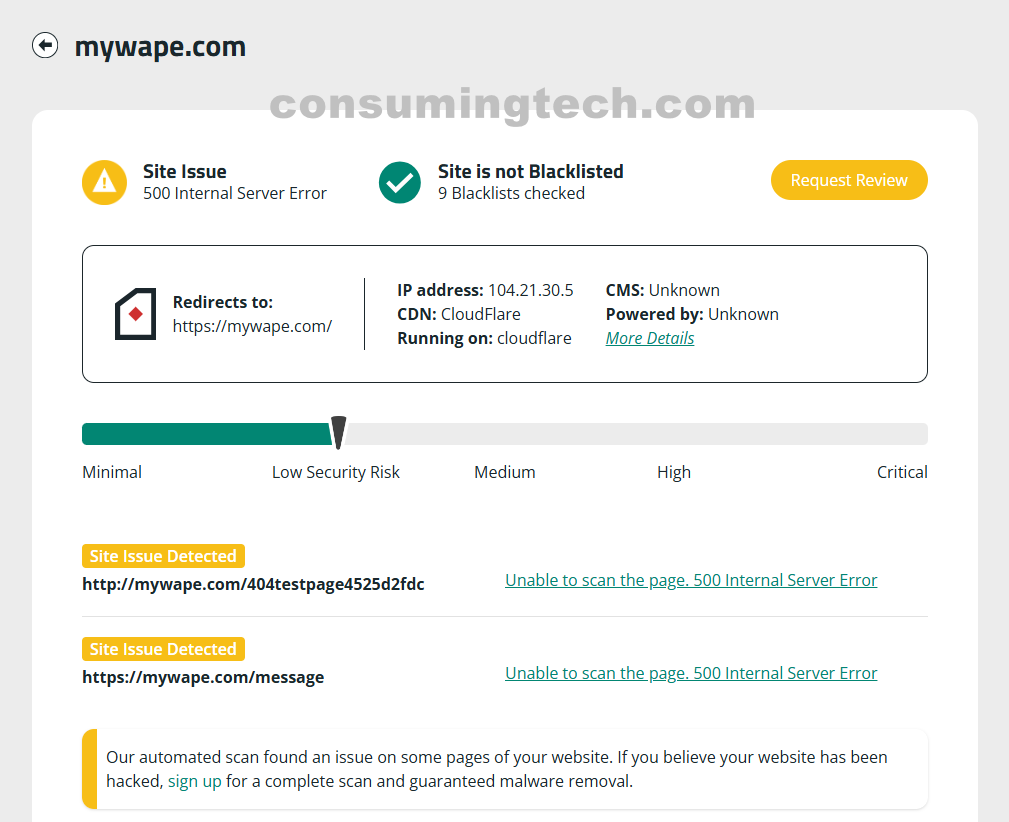Click the redirect URL https://mywape.com/
This screenshot has height=822, width=1009.
point(252,326)
